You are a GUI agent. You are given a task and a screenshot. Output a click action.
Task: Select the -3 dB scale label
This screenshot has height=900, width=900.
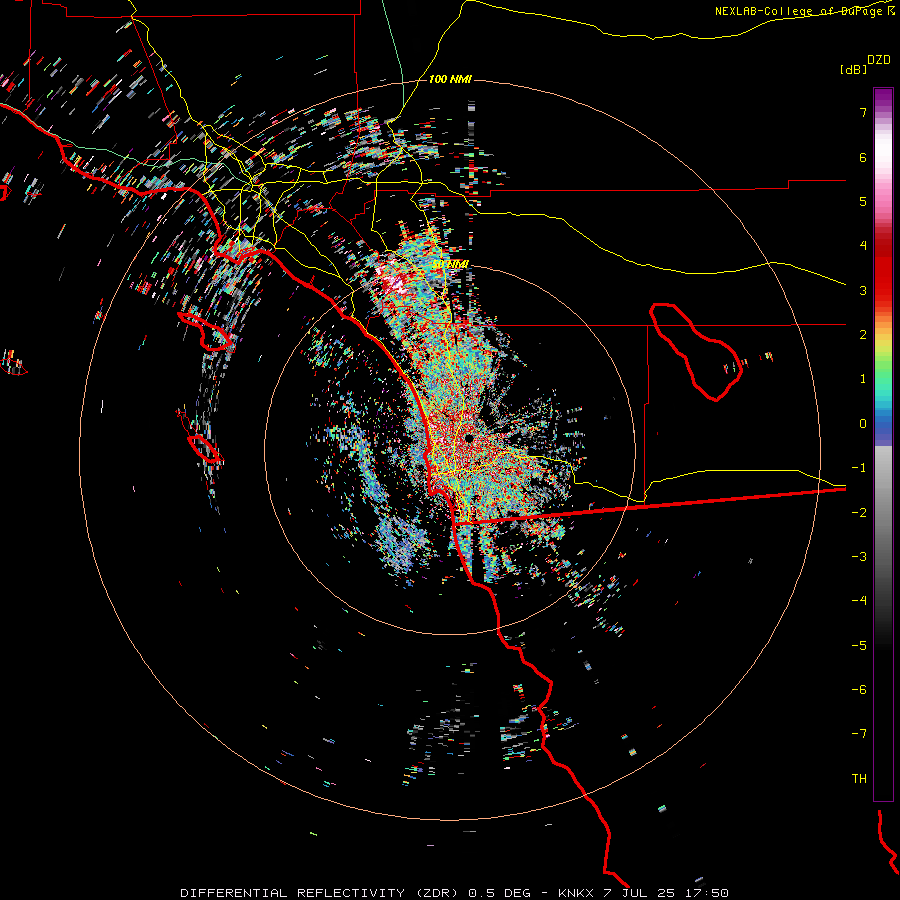point(859,557)
